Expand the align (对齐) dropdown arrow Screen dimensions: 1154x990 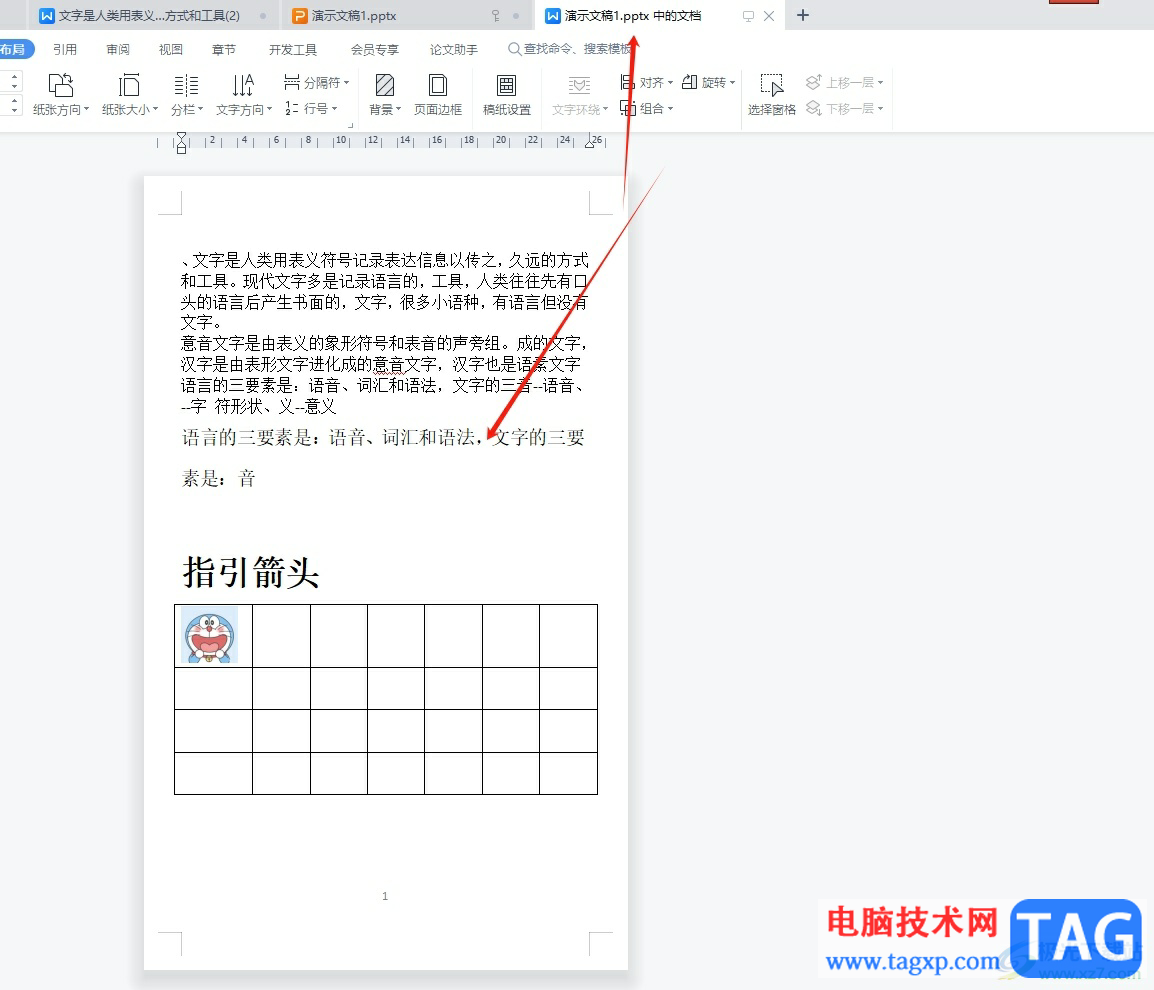pos(670,82)
